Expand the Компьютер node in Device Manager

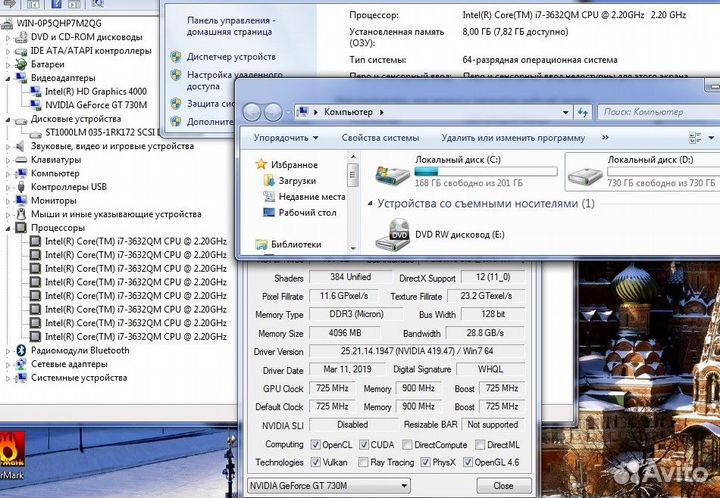[x=8, y=173]
